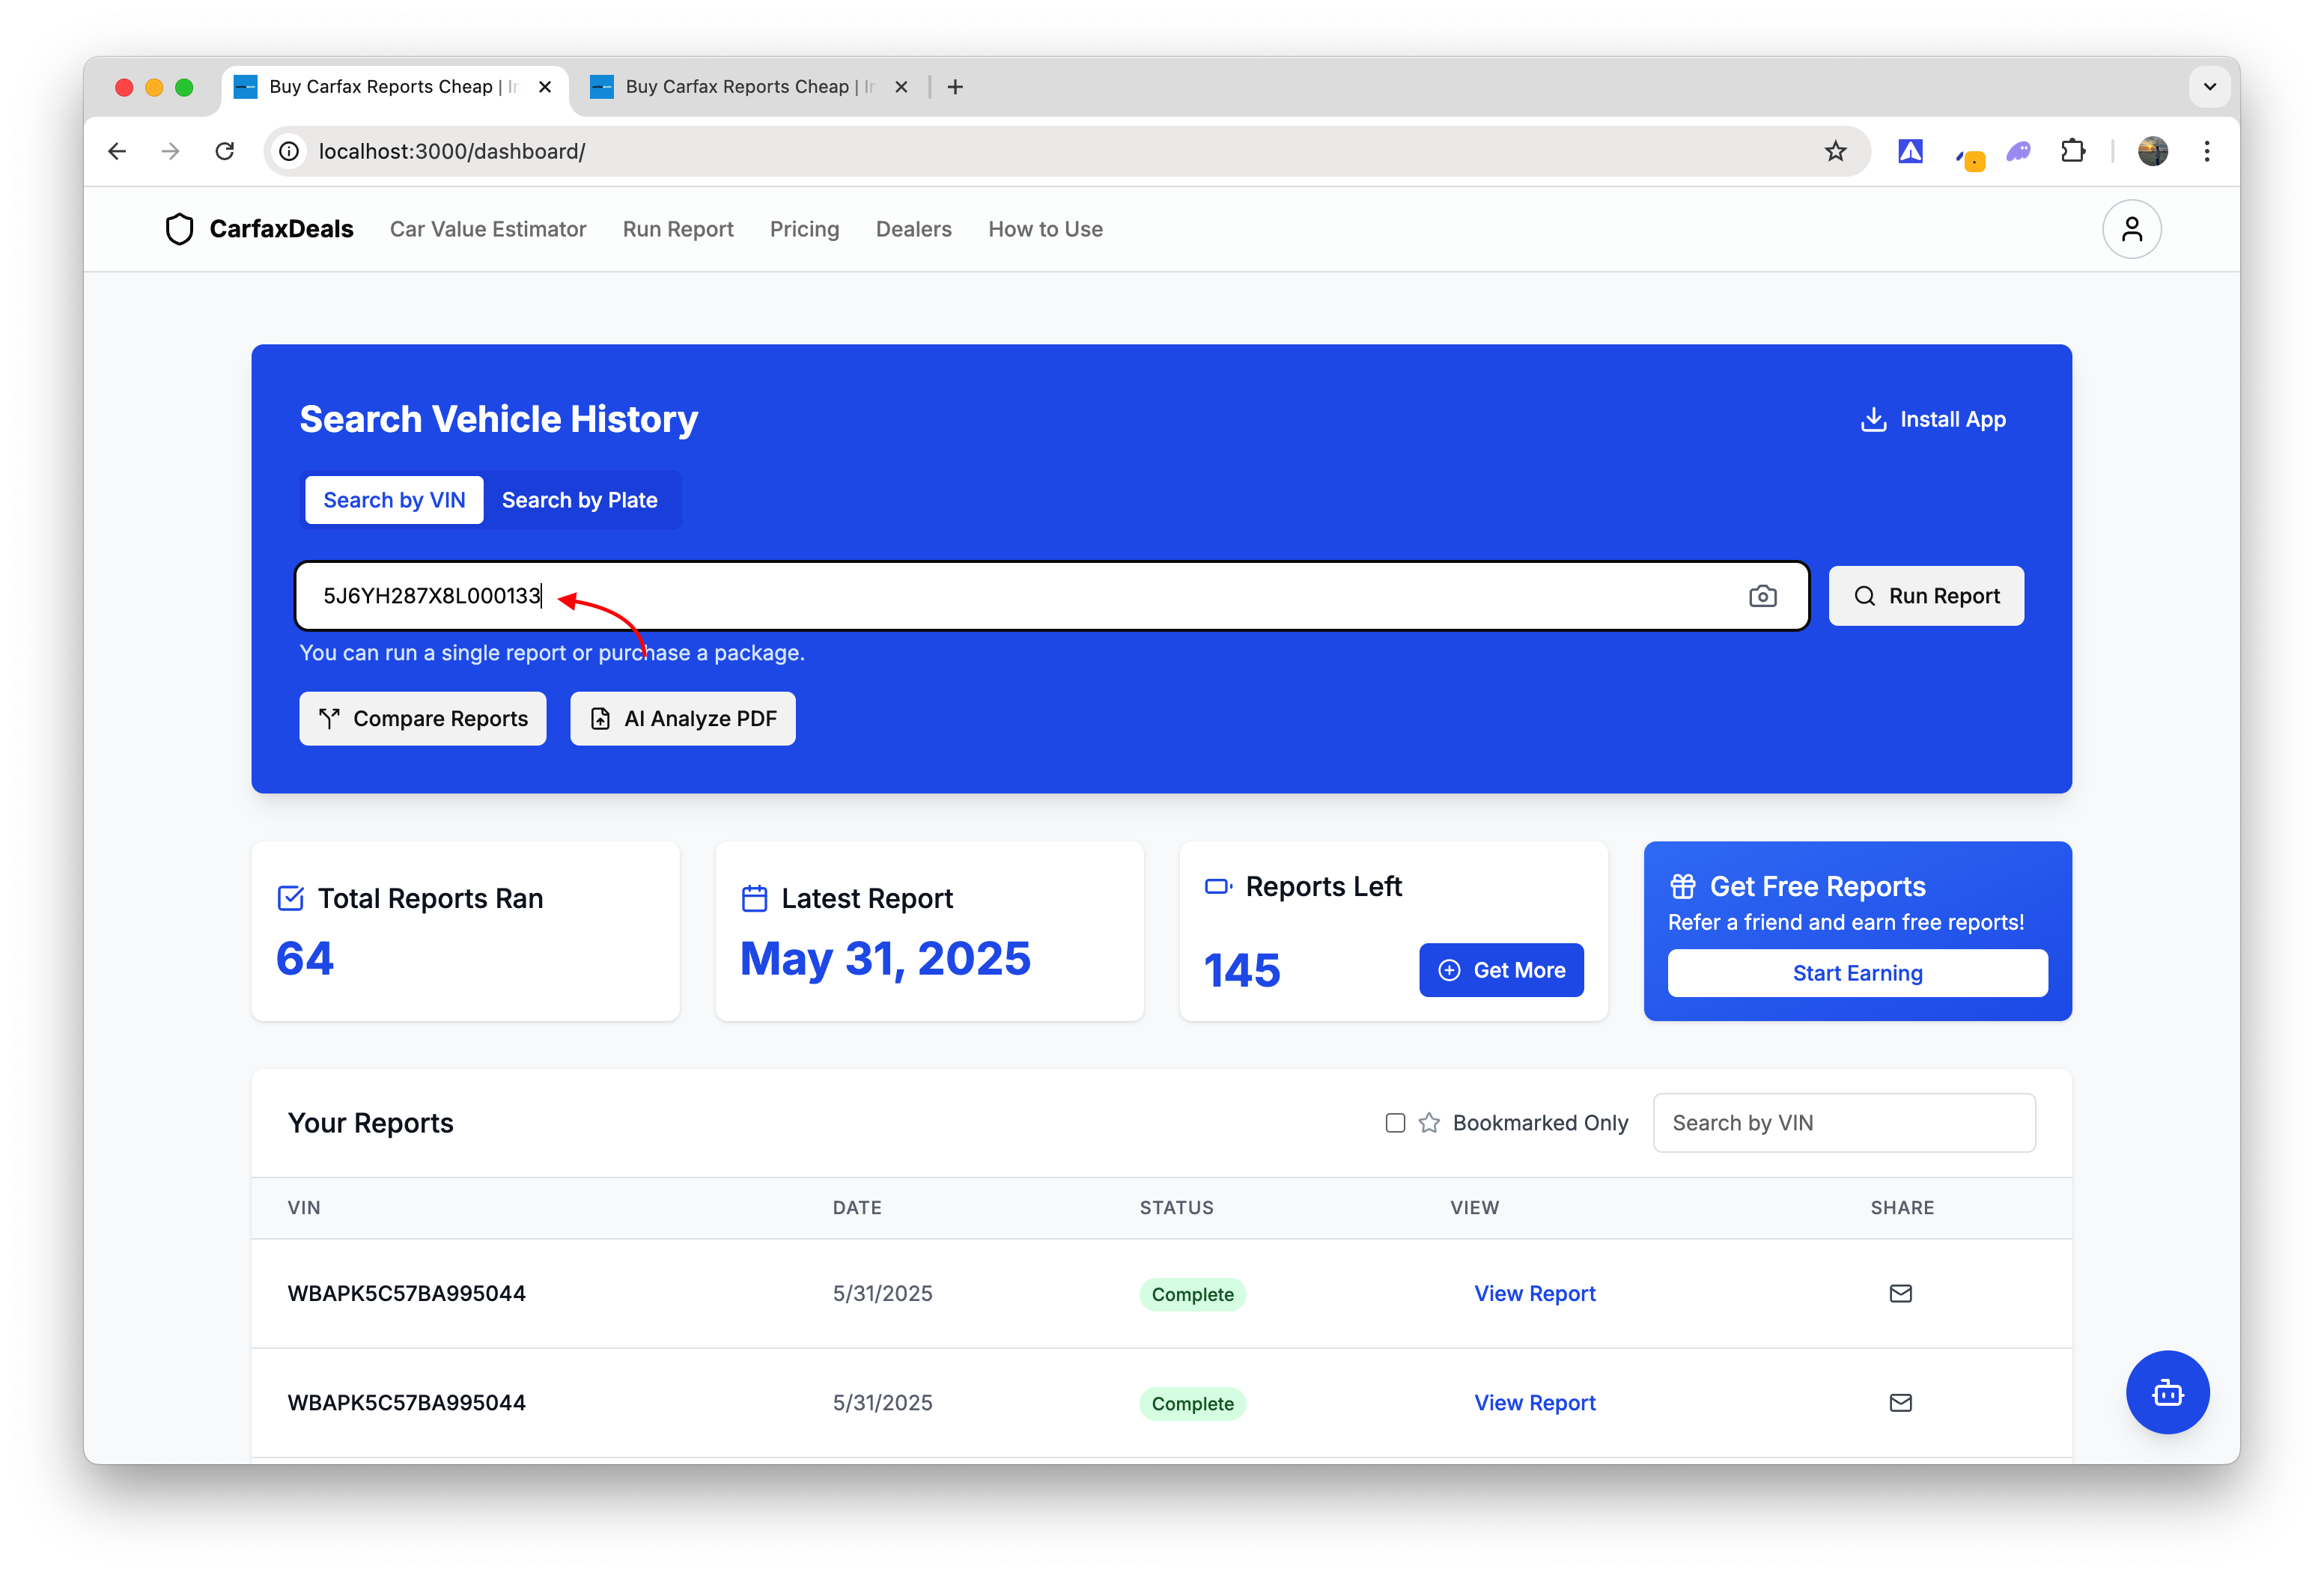
Task: Click the first row Complete status badge
Action: pyautogui.click(x=1192, y=1294)
